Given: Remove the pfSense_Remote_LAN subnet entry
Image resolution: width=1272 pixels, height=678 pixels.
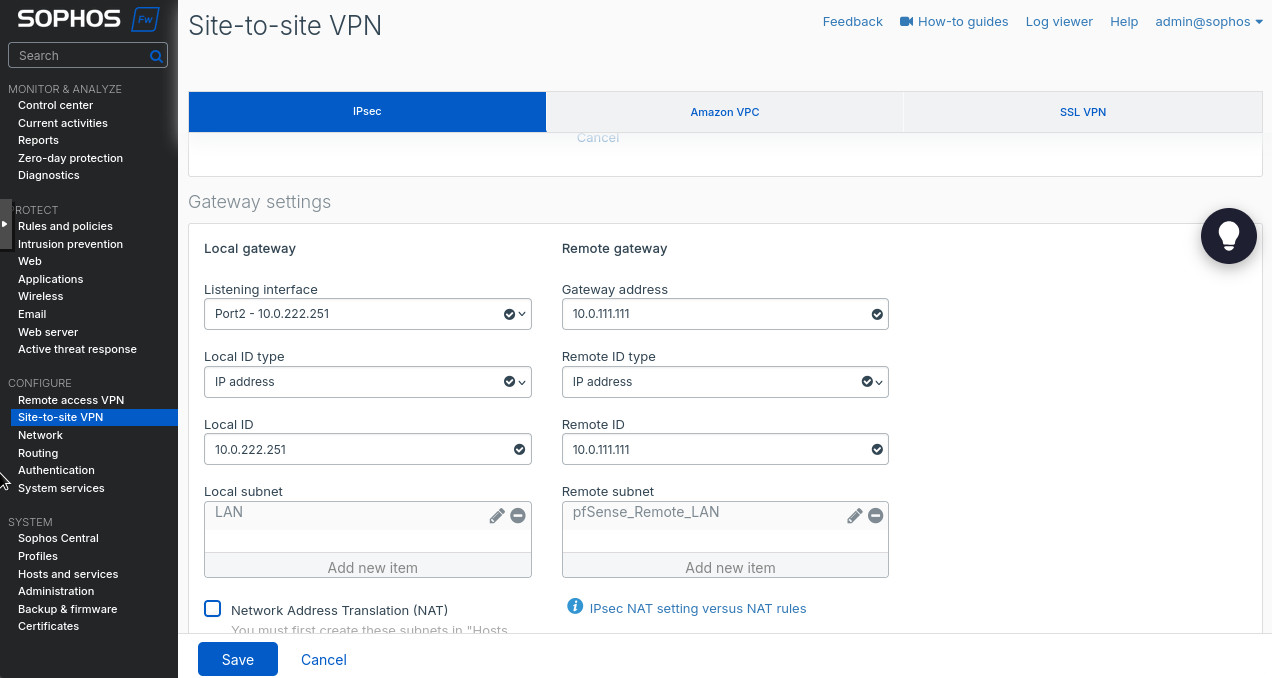Looking at the screenshot, I should click(x=875, y=516).
